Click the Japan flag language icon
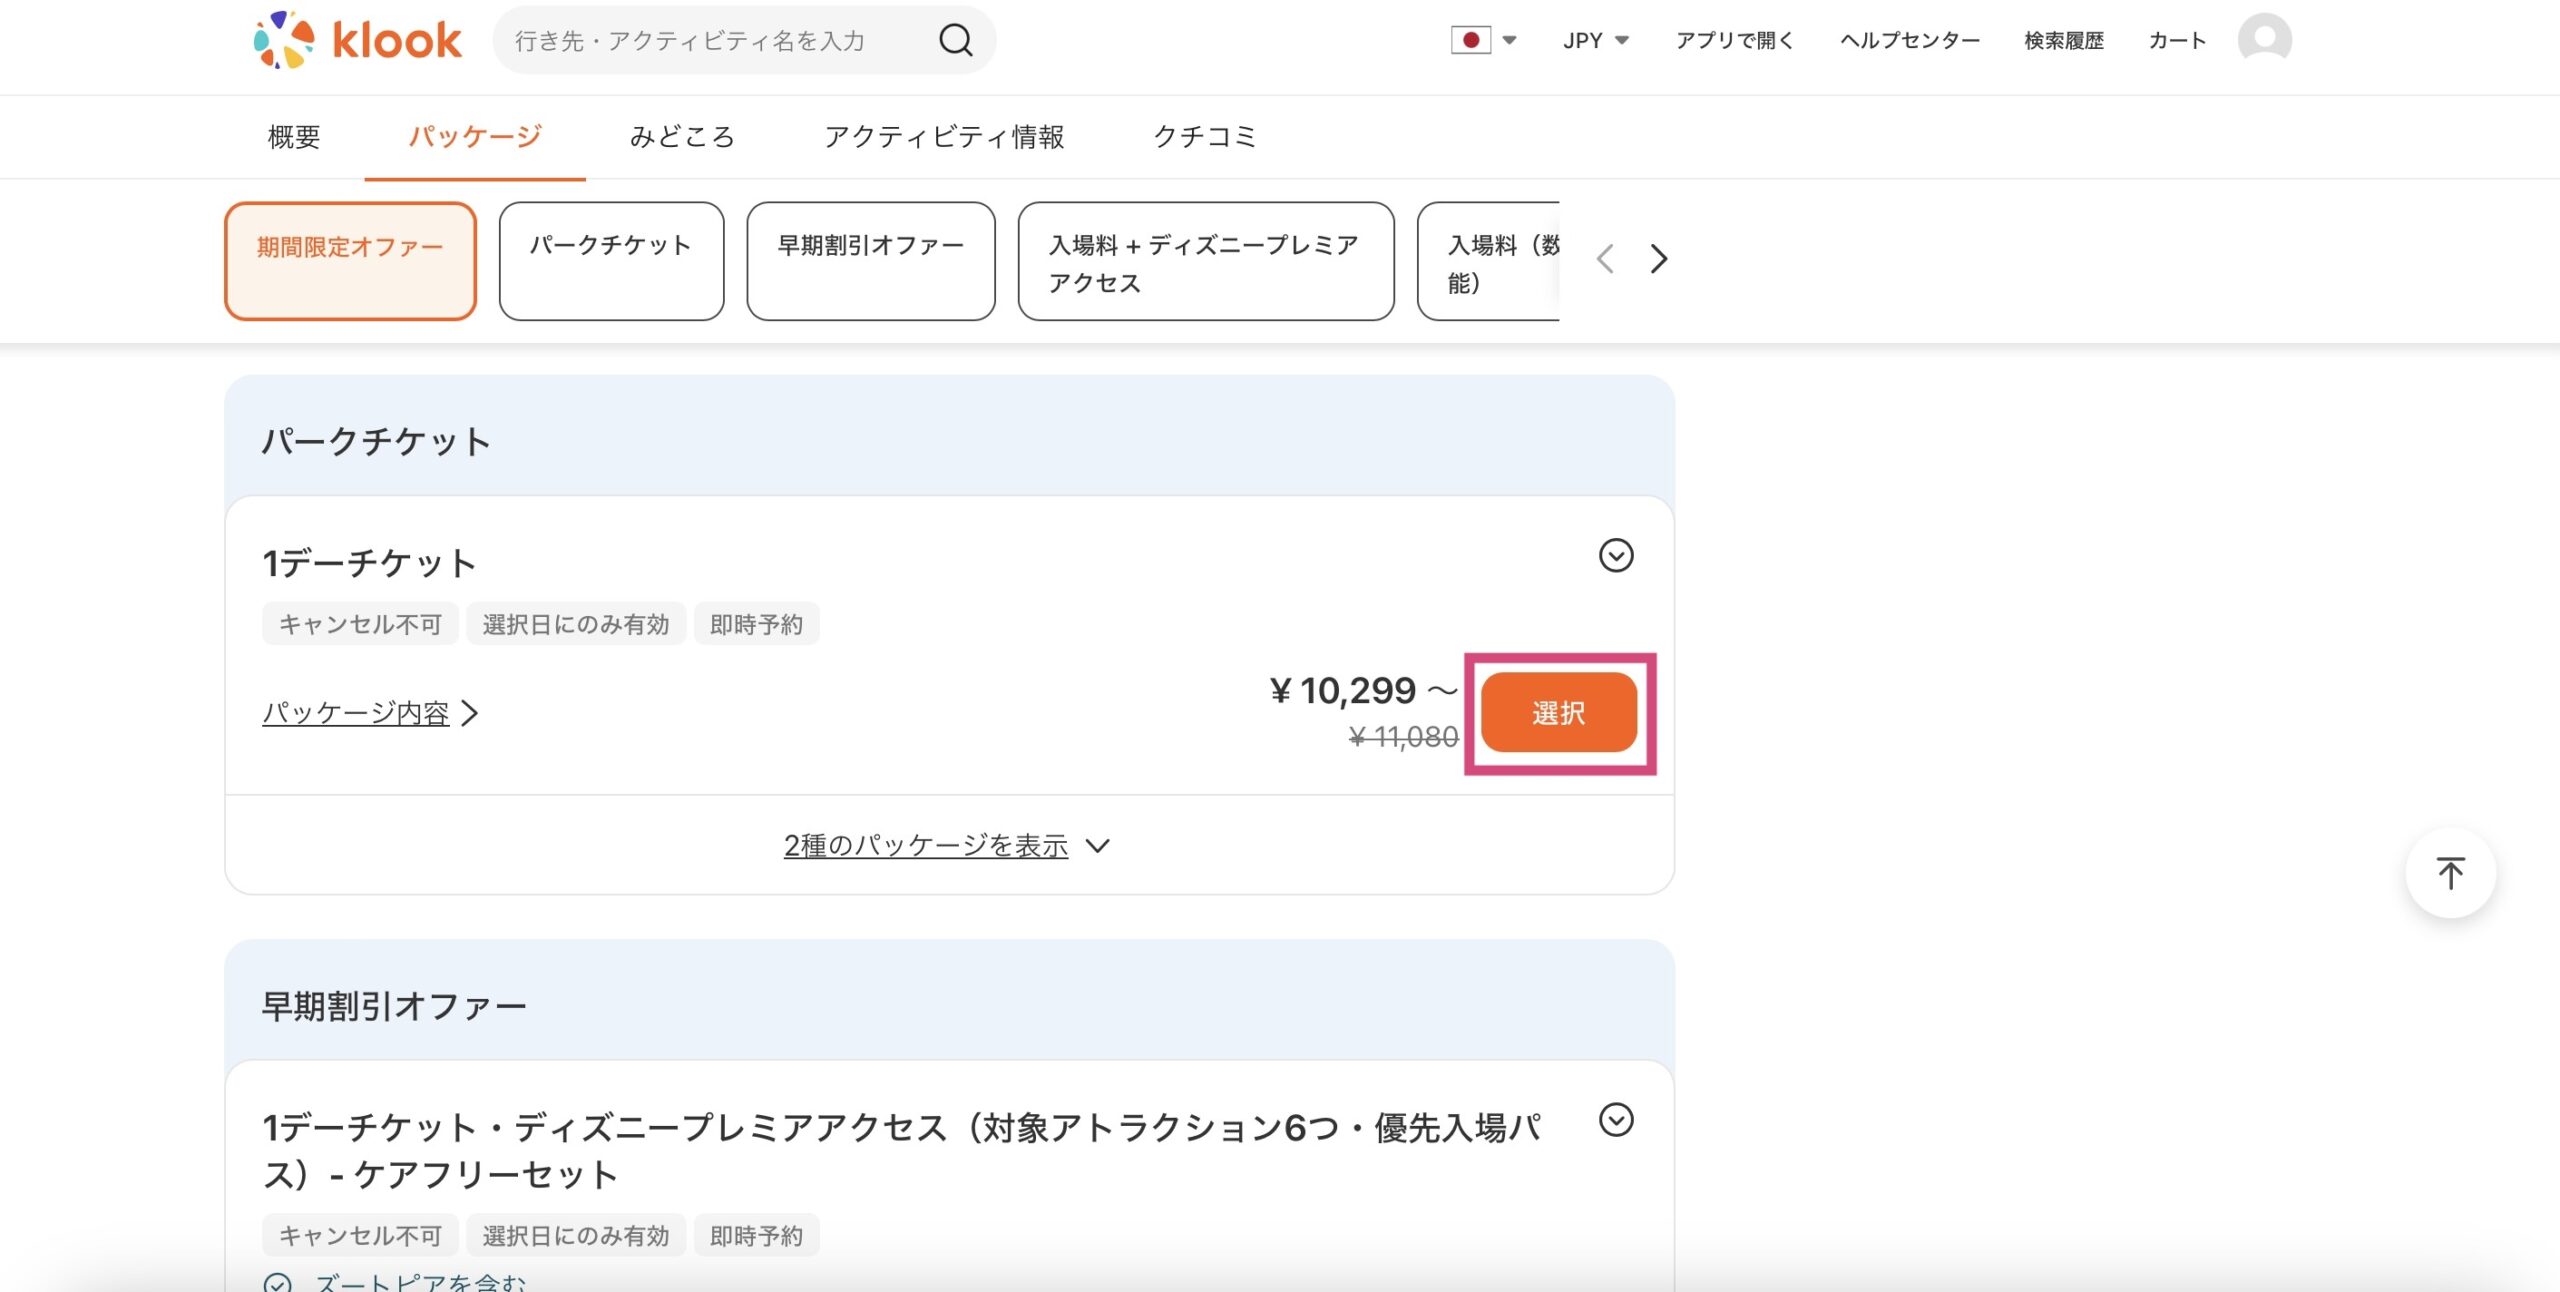Image resolution: width=2560 pixels, height=1292 pixels. [1471, 40]
